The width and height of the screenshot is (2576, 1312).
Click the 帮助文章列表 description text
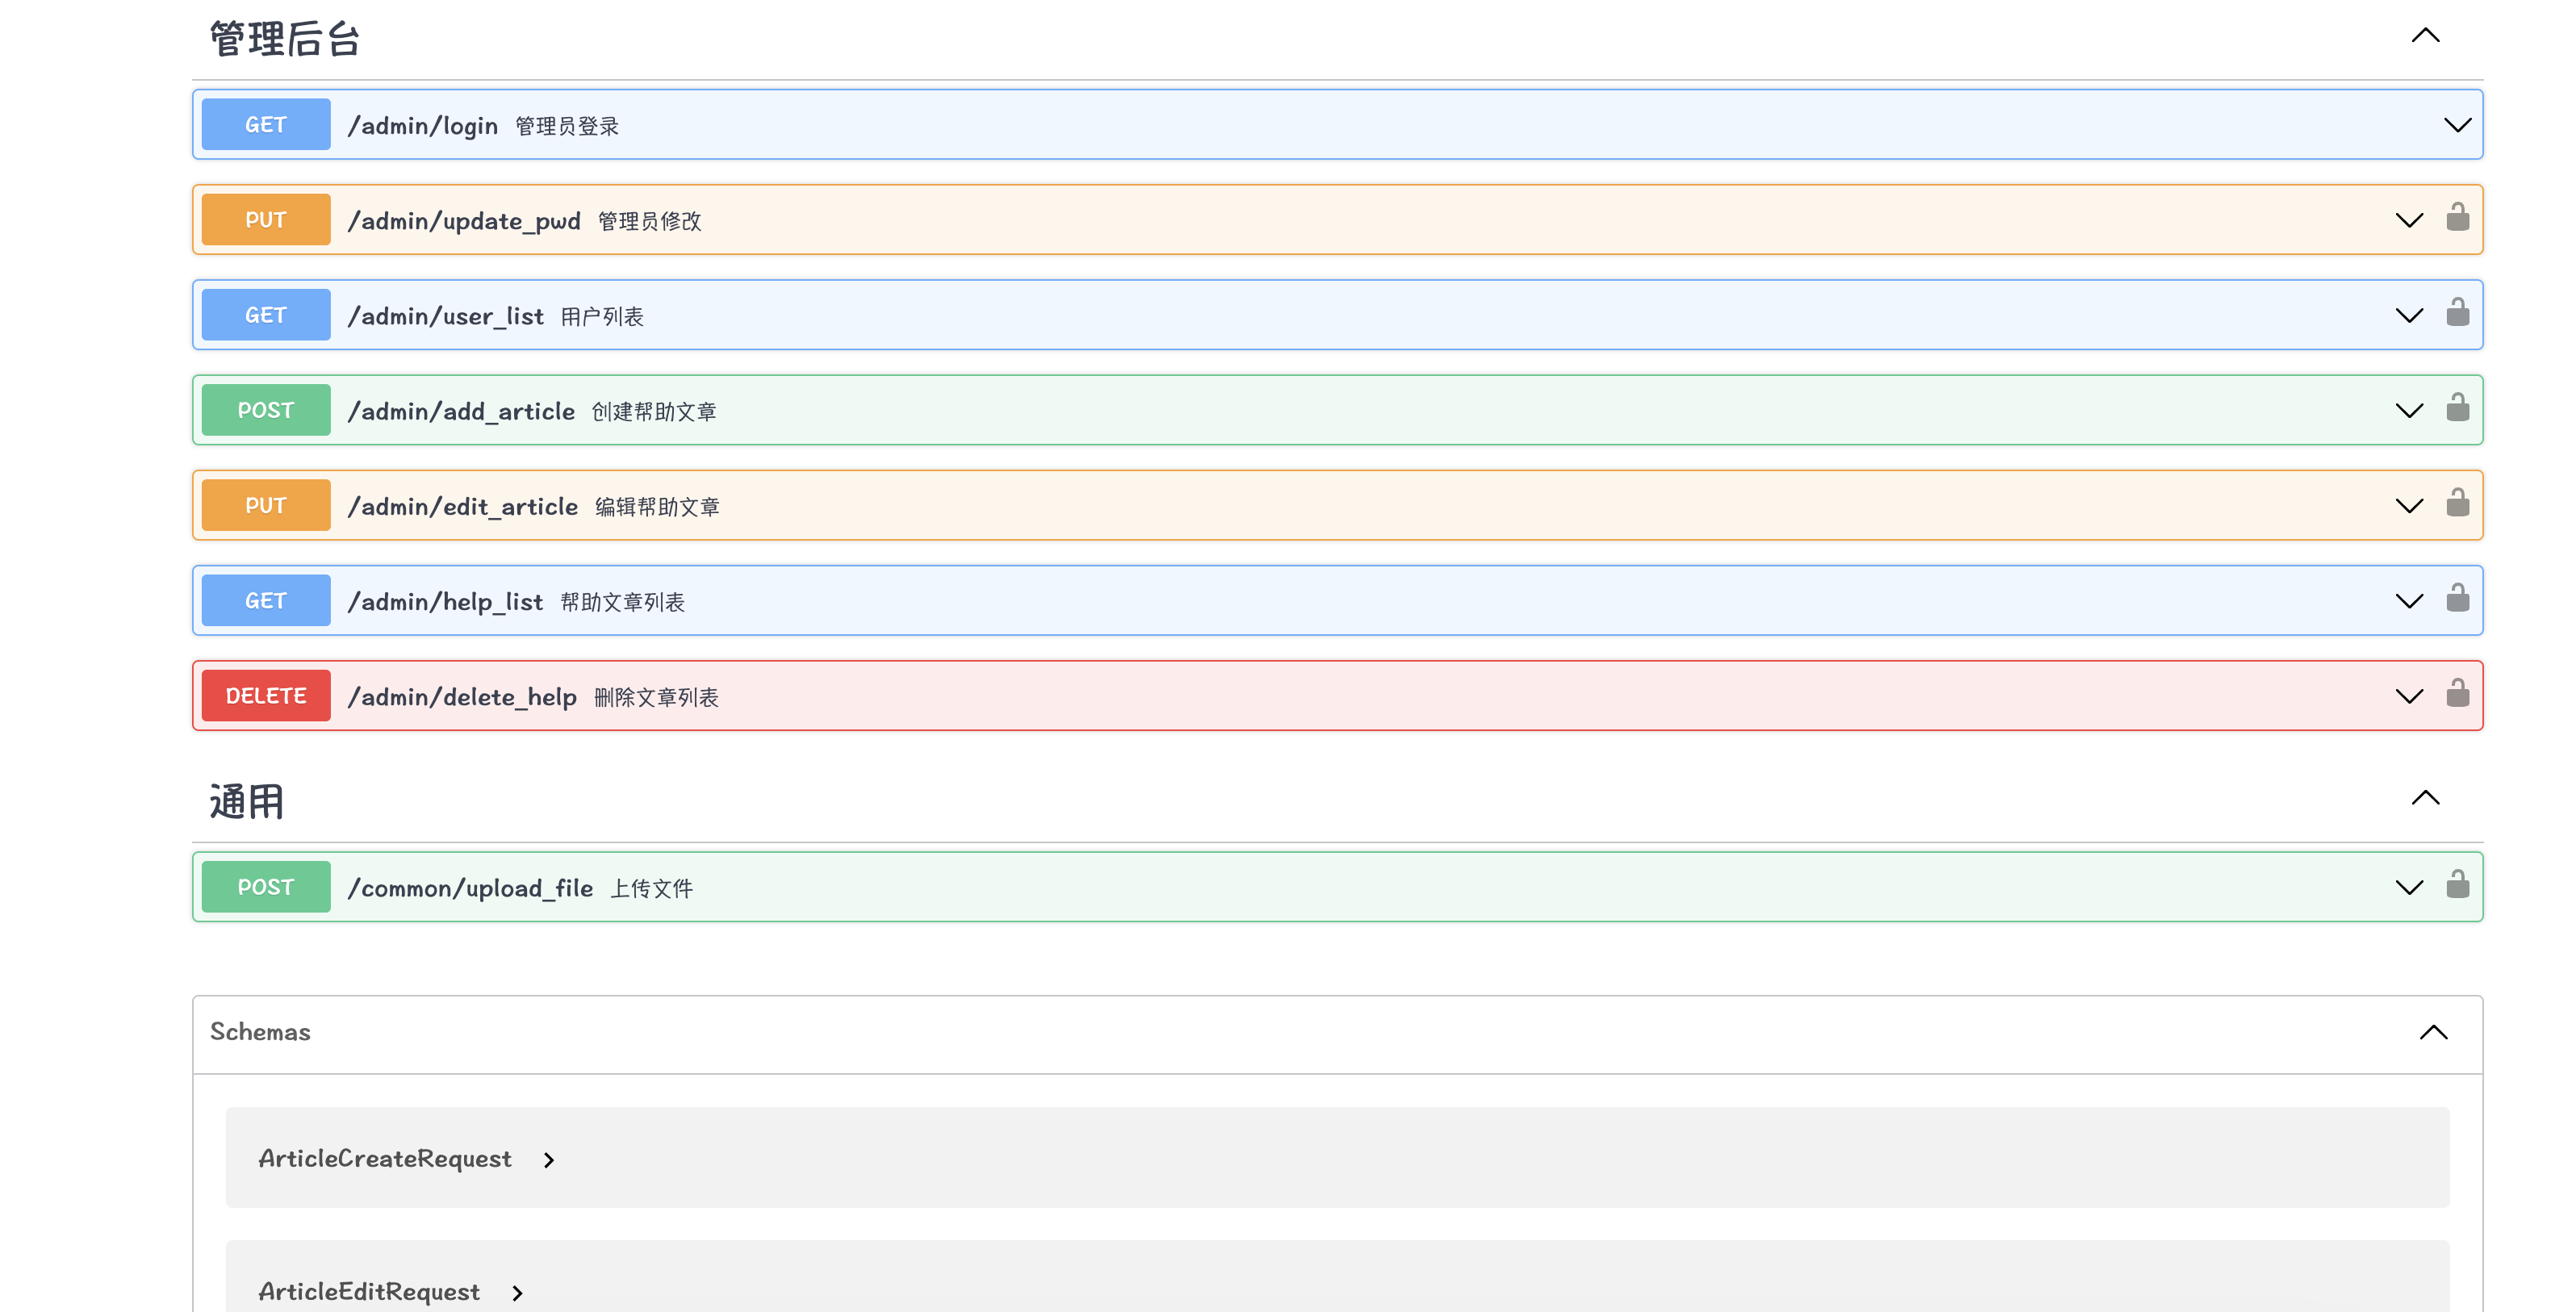(x=623, y=602)
